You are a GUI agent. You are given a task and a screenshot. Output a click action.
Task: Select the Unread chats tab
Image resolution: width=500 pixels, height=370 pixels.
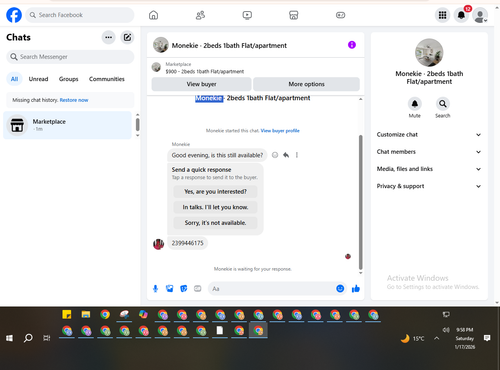tap(38, 79)
